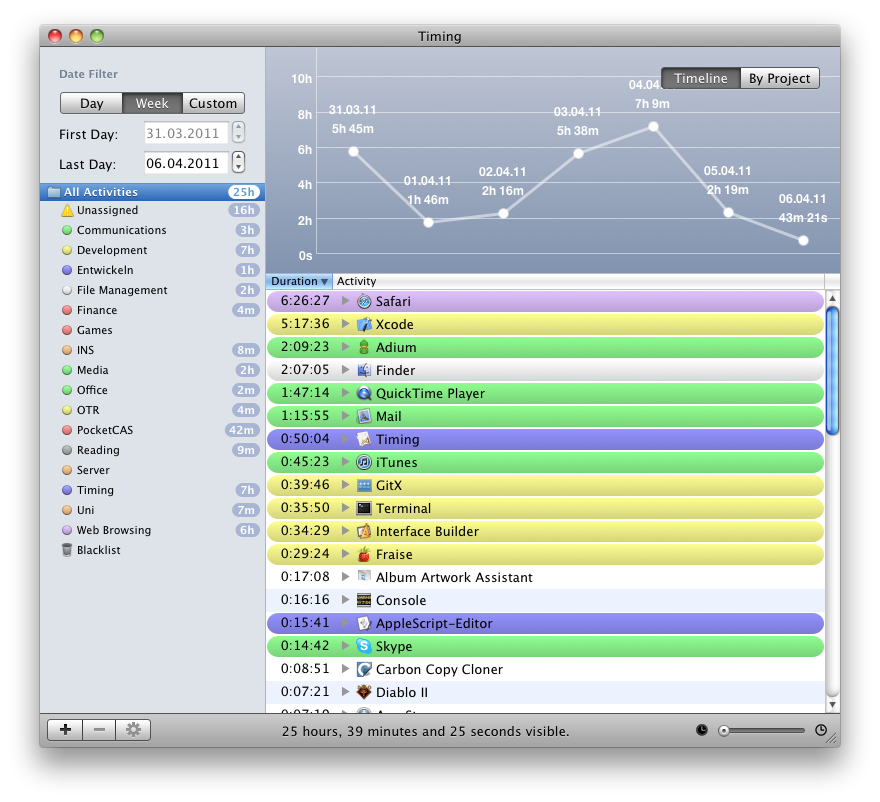880x802 pixels.
Task: Click the 01.04.11 data point on chart
Action: pyautogui.click(x=428, y=223)
